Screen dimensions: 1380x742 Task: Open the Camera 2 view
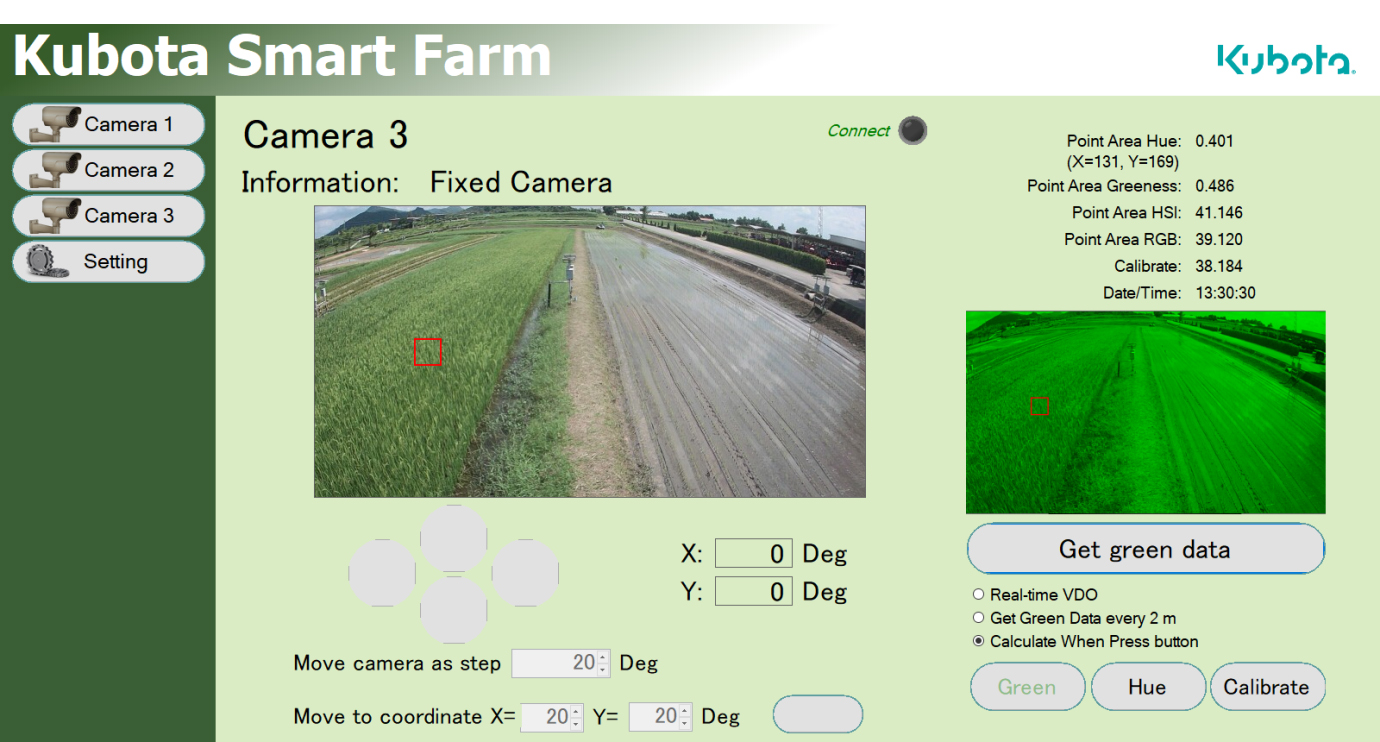click(108, 170)
